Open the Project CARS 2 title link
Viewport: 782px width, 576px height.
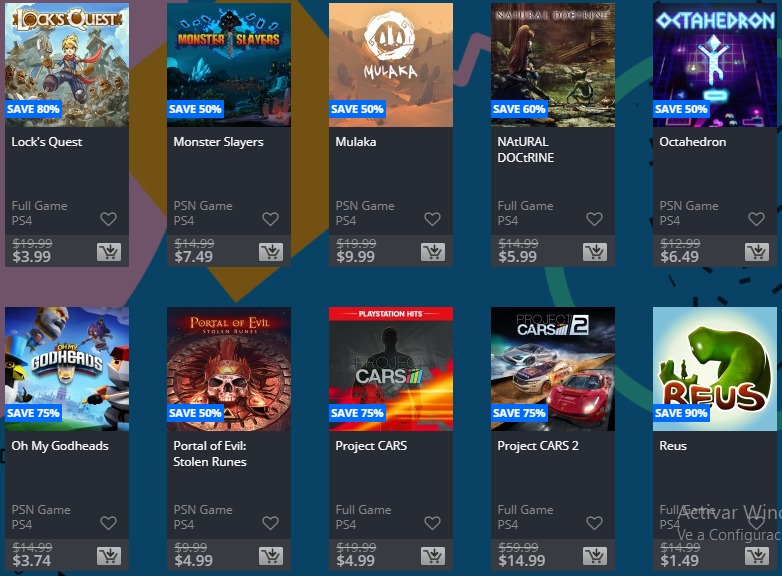coord(538,446)
